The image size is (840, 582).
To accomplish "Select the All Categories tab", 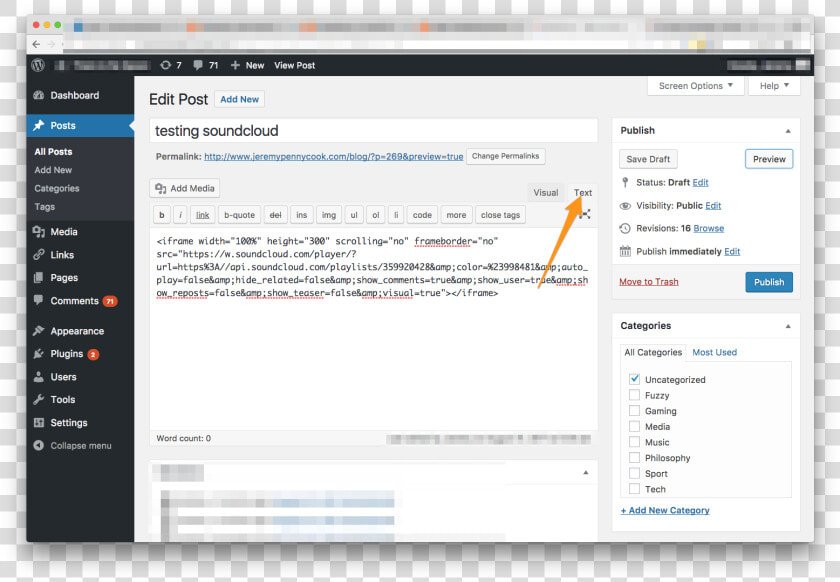I will 653,352.
